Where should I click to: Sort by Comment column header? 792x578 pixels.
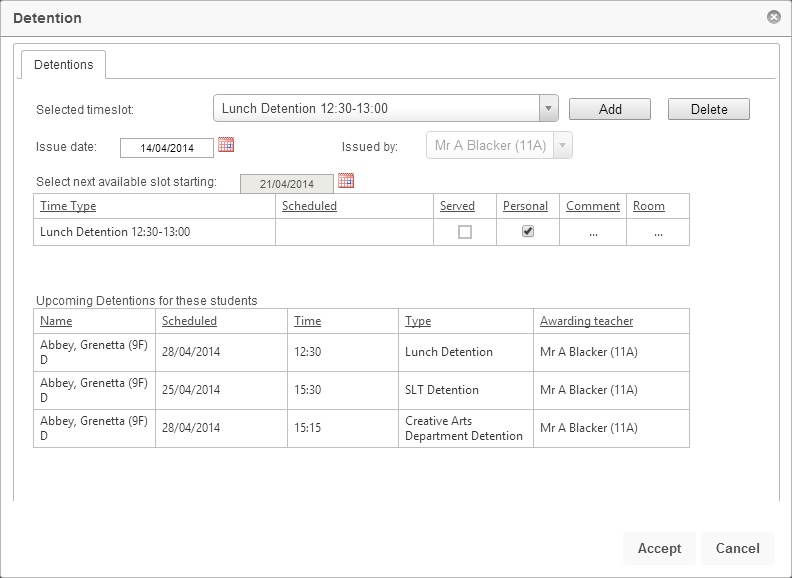coord(593,206)
